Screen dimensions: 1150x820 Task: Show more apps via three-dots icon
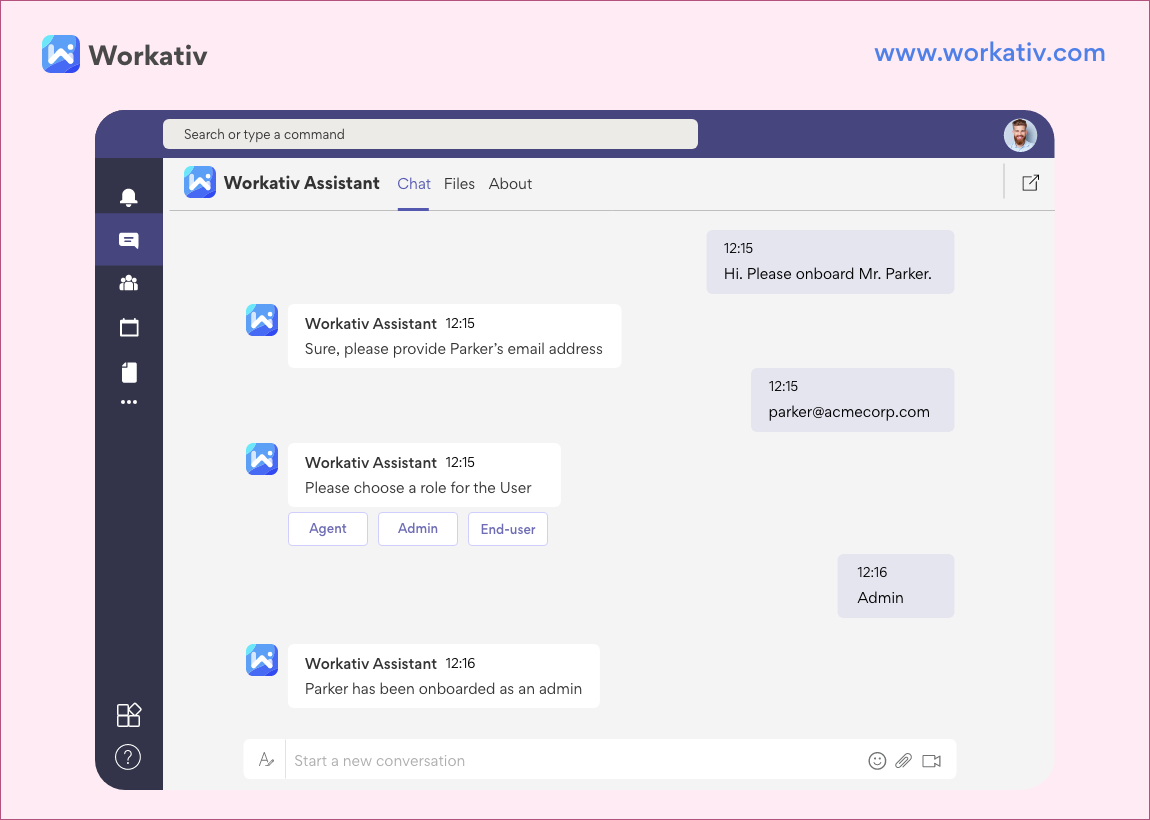click(128, 402)
